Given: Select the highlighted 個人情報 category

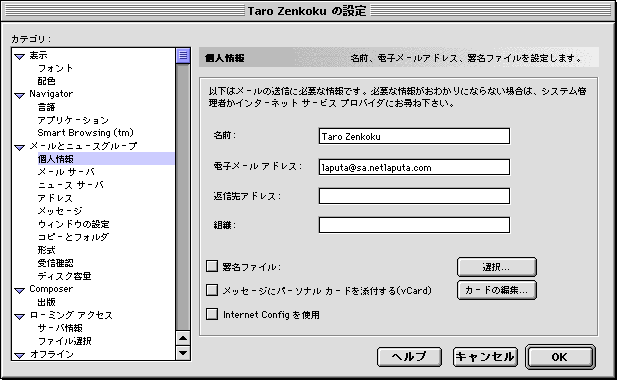Looking at the screenshot, I should point(55,159).
